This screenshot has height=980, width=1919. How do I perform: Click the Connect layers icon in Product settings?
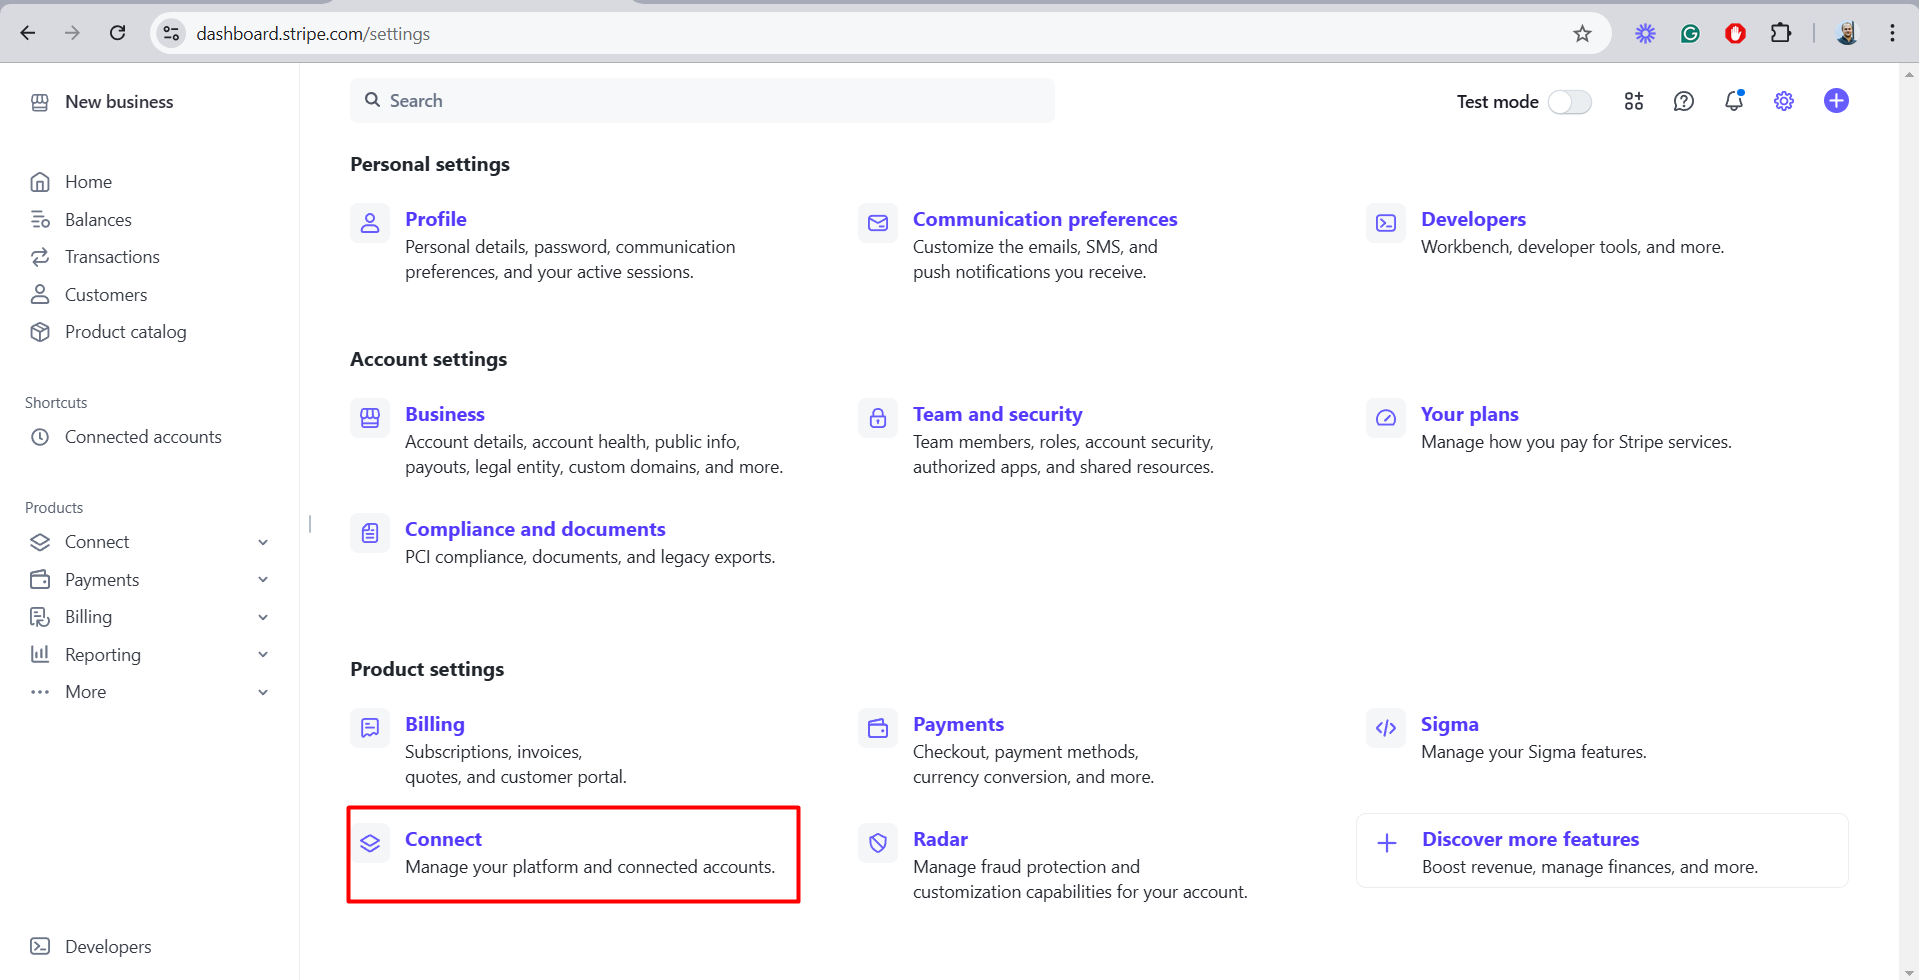coord(370,843)
